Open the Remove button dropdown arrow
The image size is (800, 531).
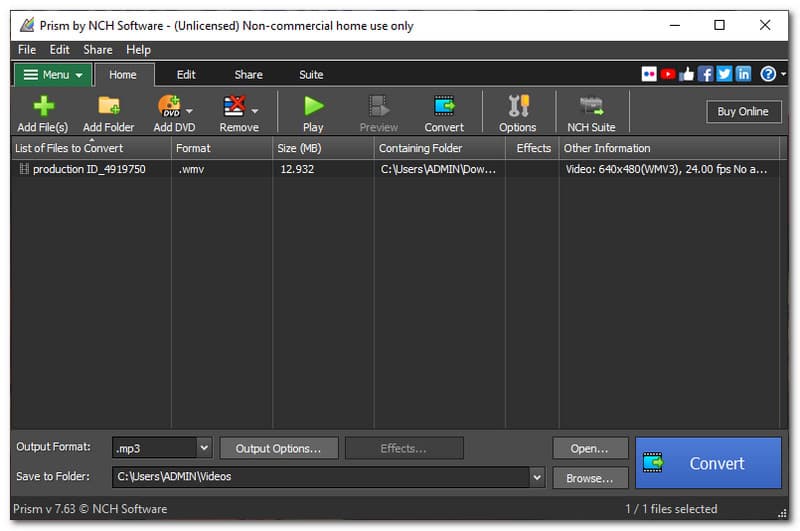[x=256, y=111]
